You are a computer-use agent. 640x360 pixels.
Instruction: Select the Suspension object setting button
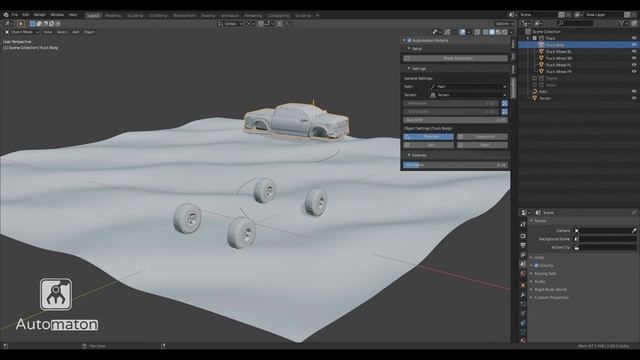482,137
